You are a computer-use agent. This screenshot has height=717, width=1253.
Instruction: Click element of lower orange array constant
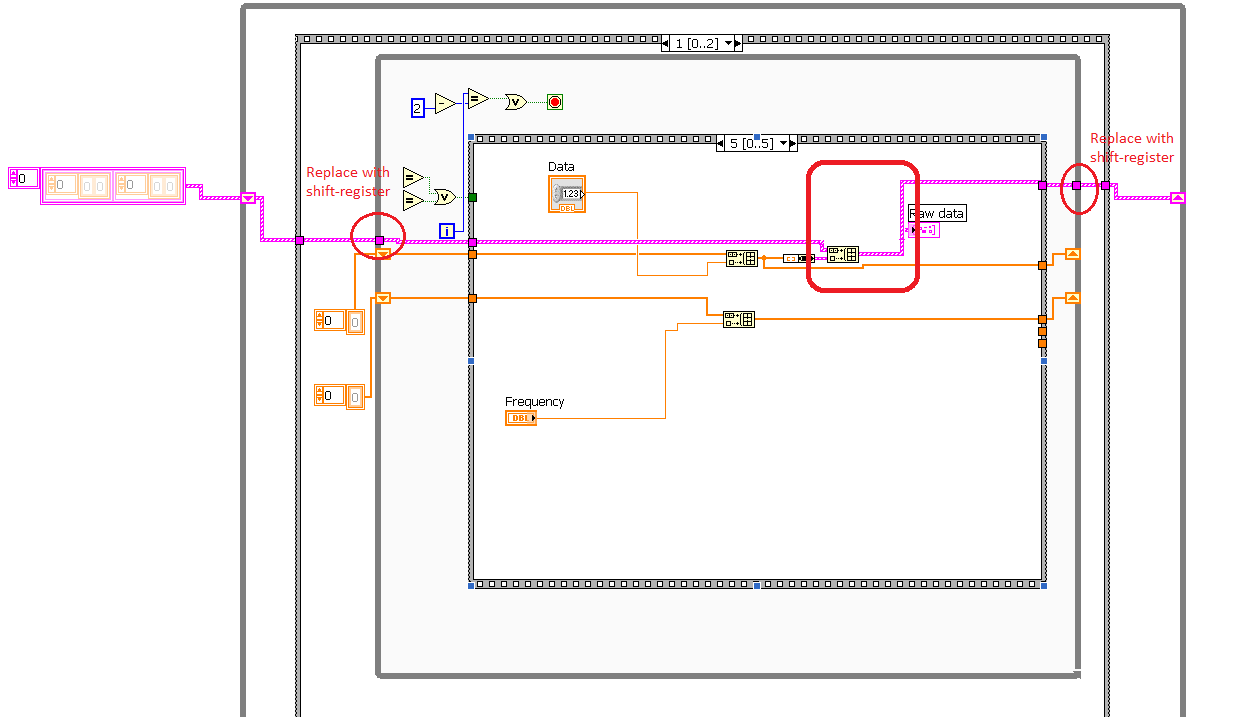pos(355,396)
